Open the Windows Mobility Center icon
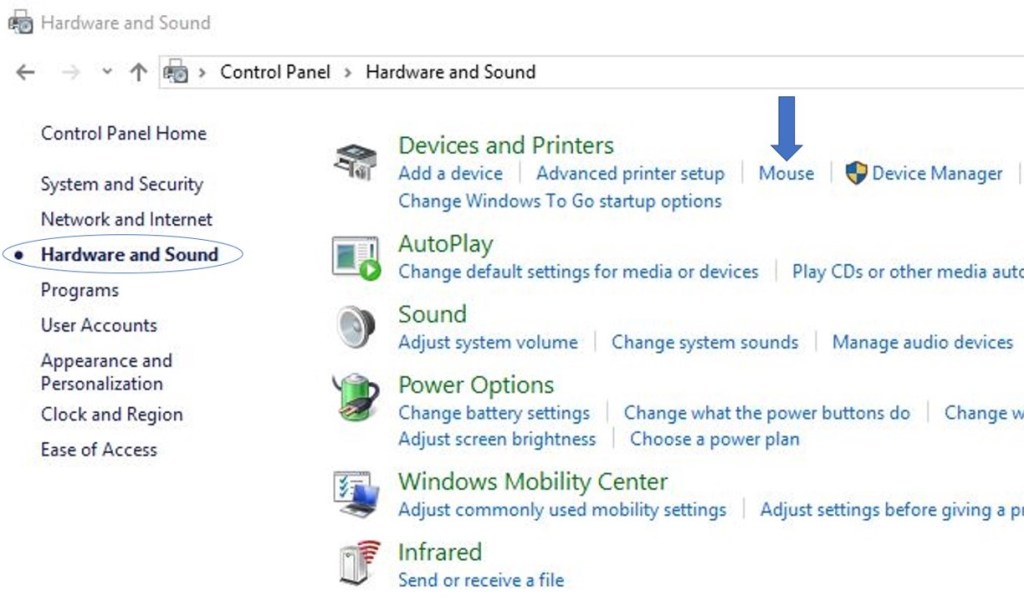The width and height of the screenshot is (1024, 601). tap(355, 493)
